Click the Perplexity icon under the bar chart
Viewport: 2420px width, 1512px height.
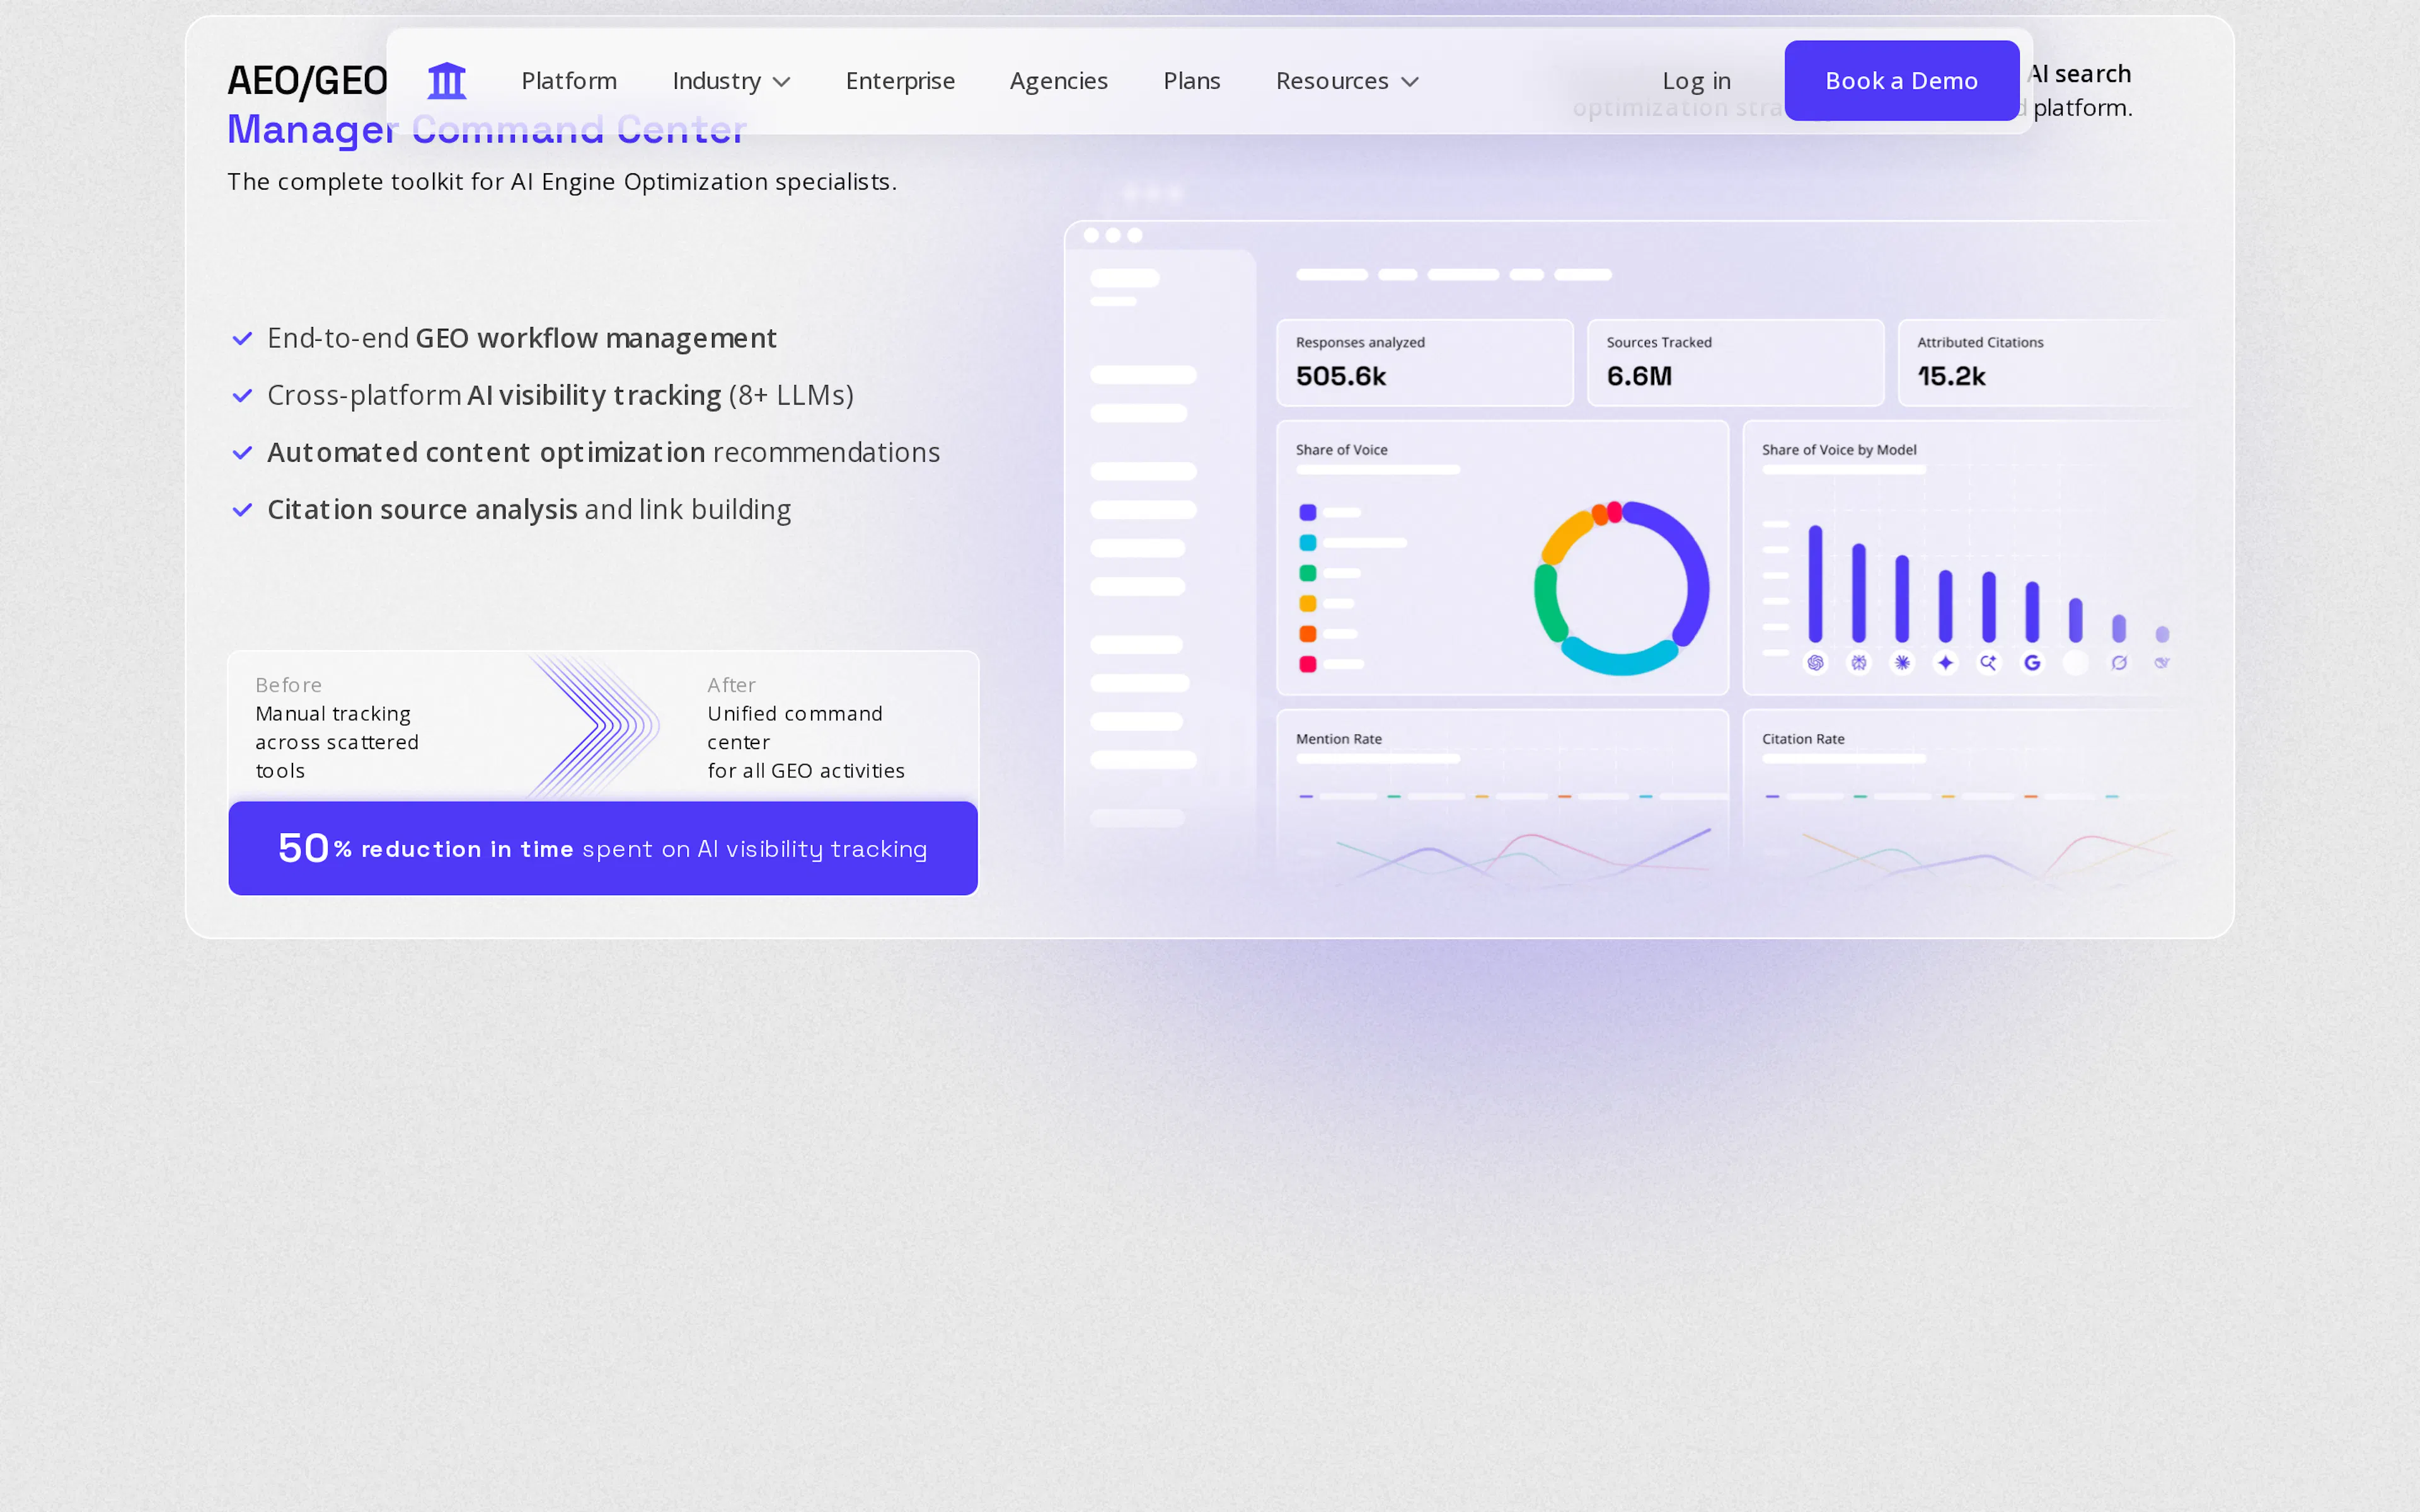tap(1859, 663)
